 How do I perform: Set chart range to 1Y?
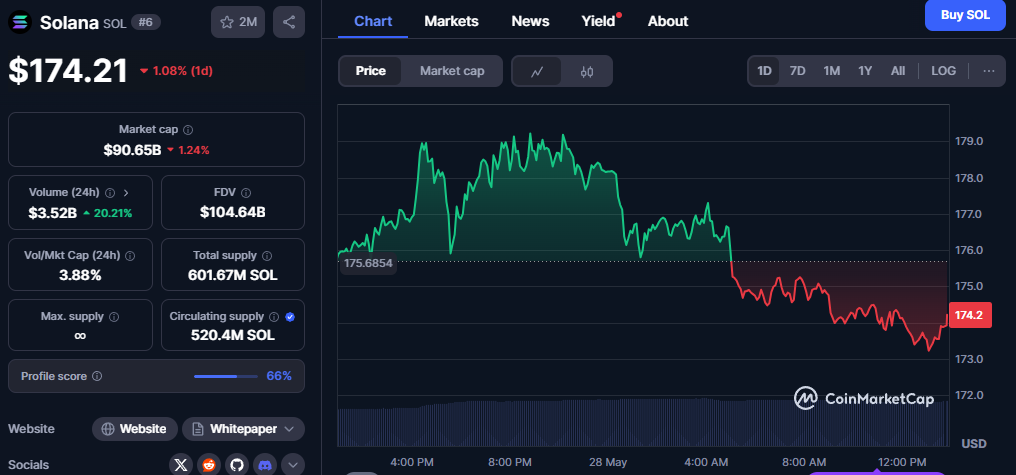tap(865, 71)
